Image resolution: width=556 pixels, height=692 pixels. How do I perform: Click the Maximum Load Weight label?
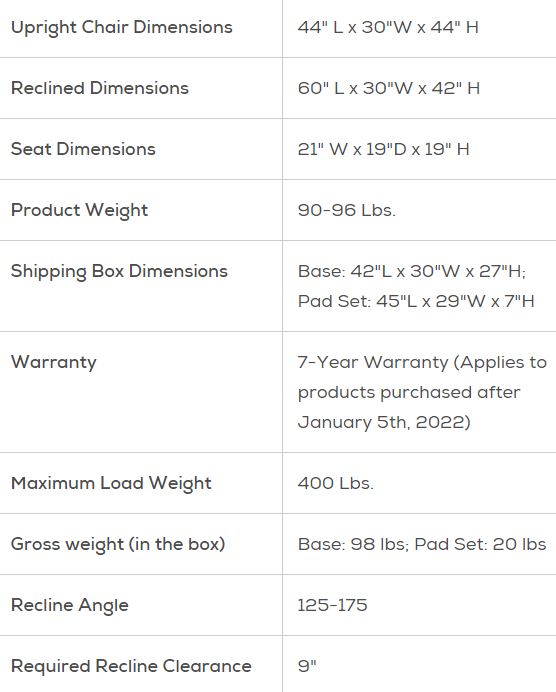coord(111,483)
